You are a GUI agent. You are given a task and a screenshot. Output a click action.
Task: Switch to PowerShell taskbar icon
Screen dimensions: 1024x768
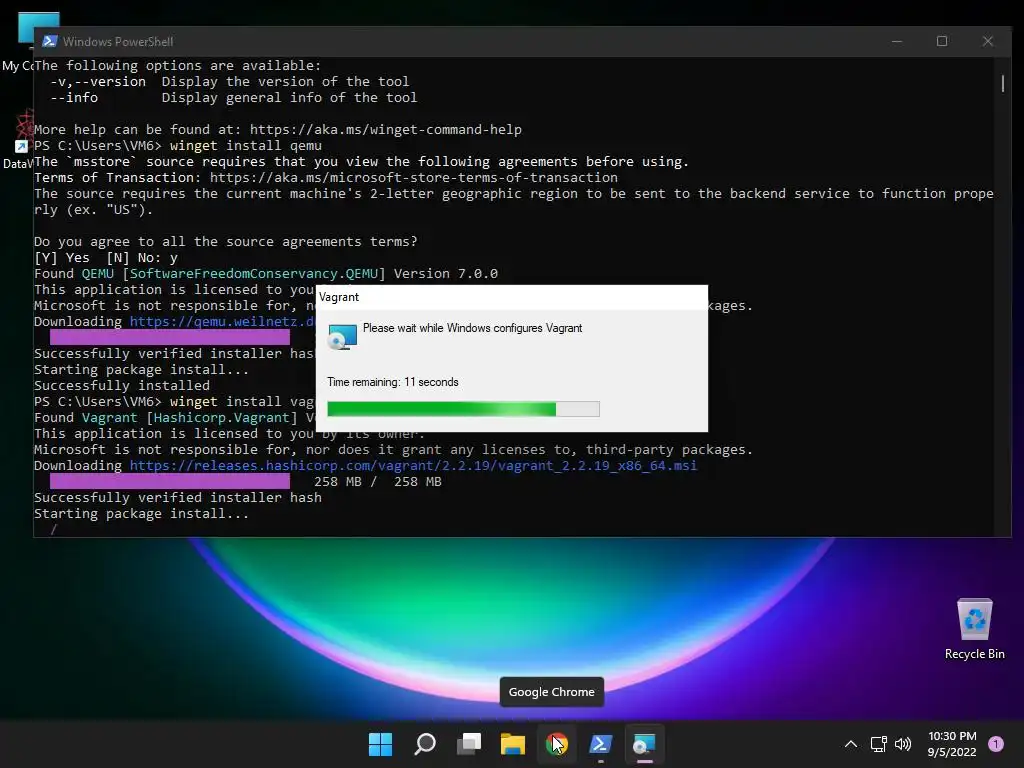point(600,744)
